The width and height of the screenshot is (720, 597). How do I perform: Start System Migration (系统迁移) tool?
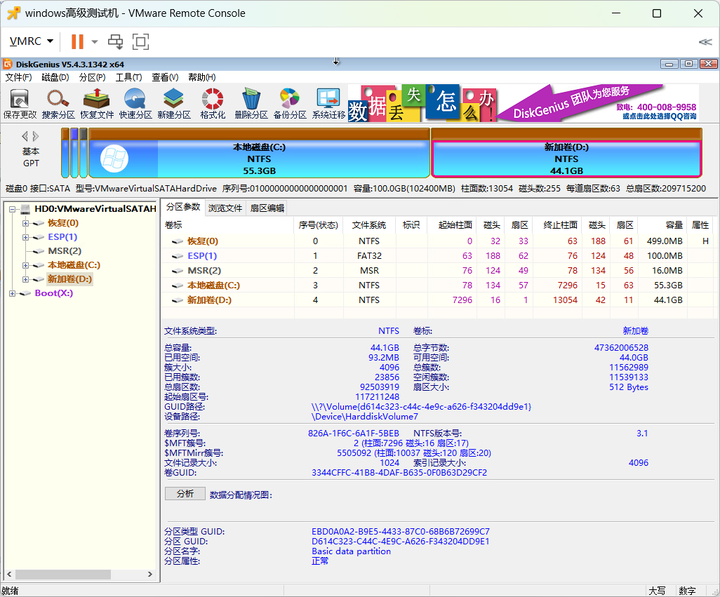(328, 103)
